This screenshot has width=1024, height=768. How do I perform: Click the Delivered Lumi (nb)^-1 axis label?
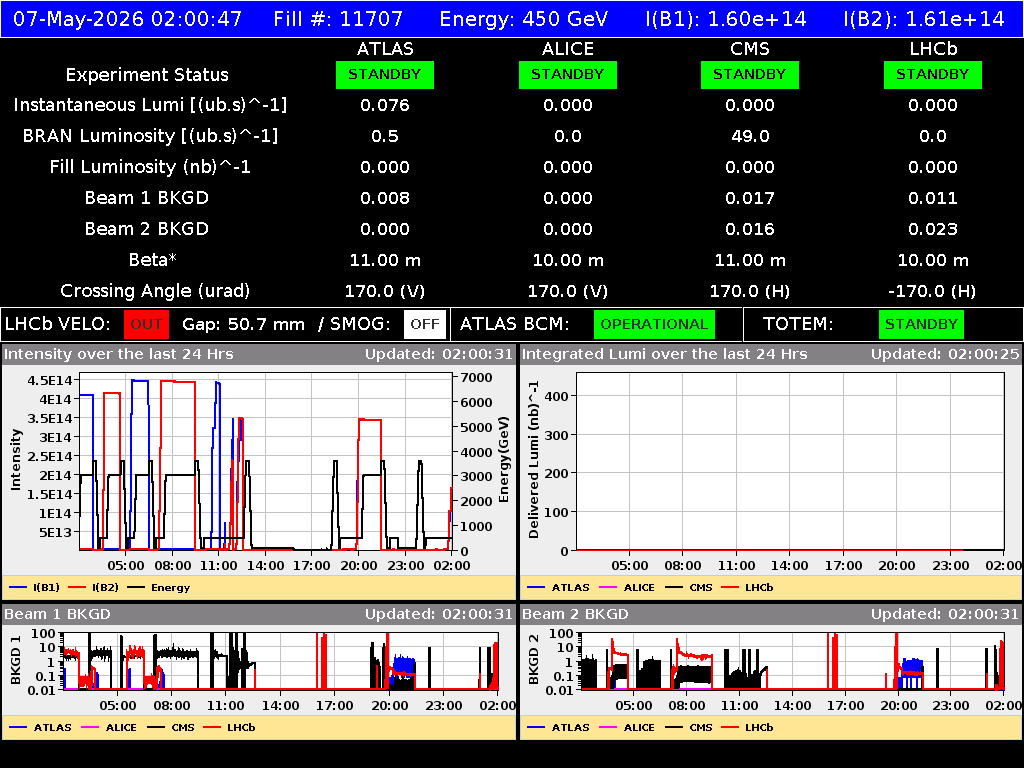pos(534,460)
